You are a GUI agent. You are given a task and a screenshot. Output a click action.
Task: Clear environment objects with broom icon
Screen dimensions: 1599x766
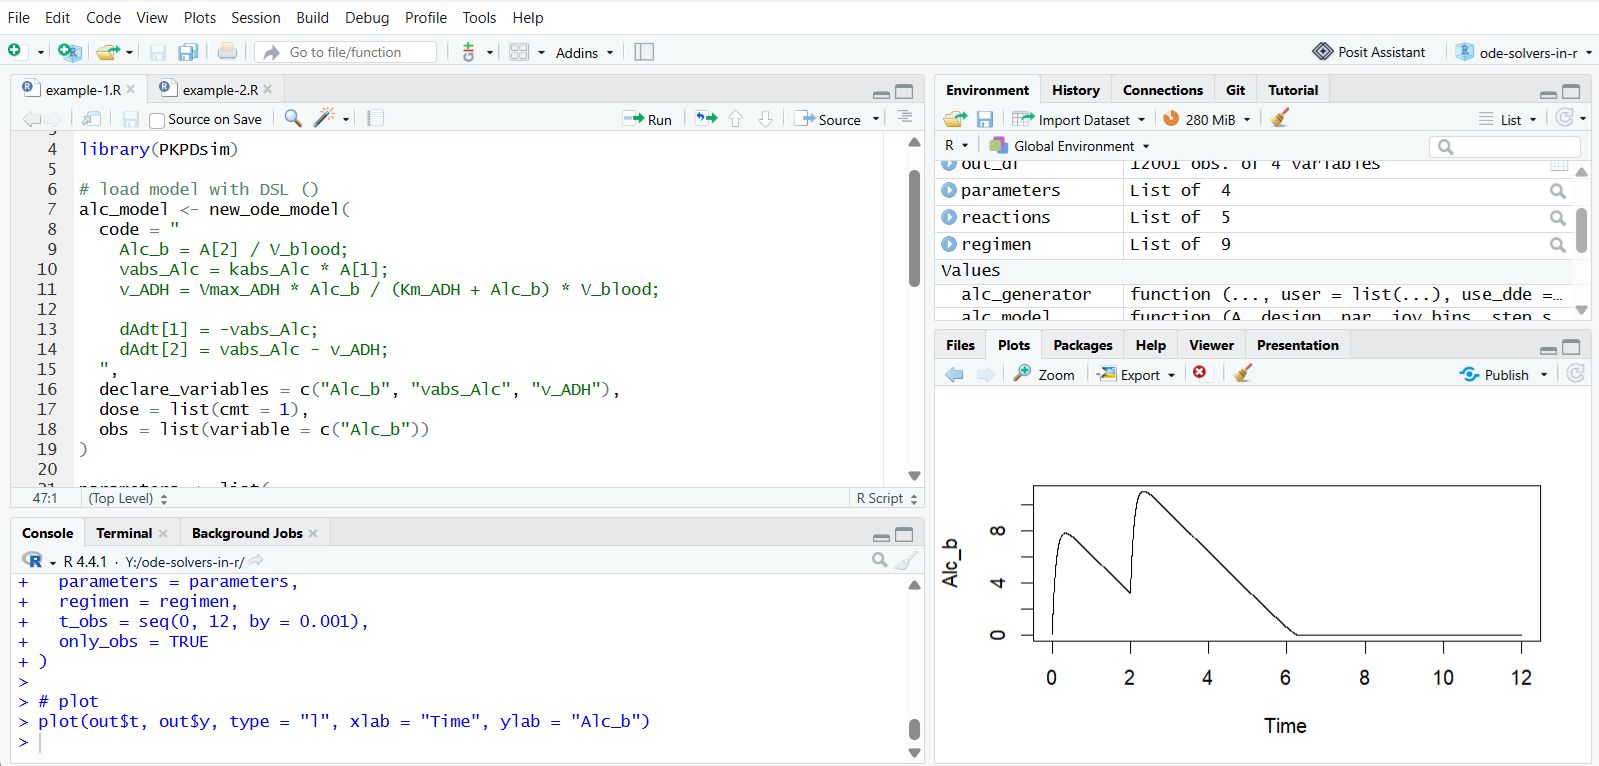pos(1279,119)
